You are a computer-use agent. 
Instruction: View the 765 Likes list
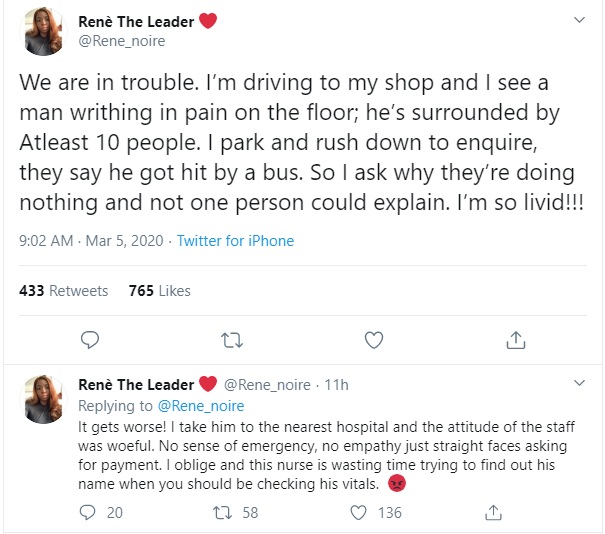pos(160,291)
